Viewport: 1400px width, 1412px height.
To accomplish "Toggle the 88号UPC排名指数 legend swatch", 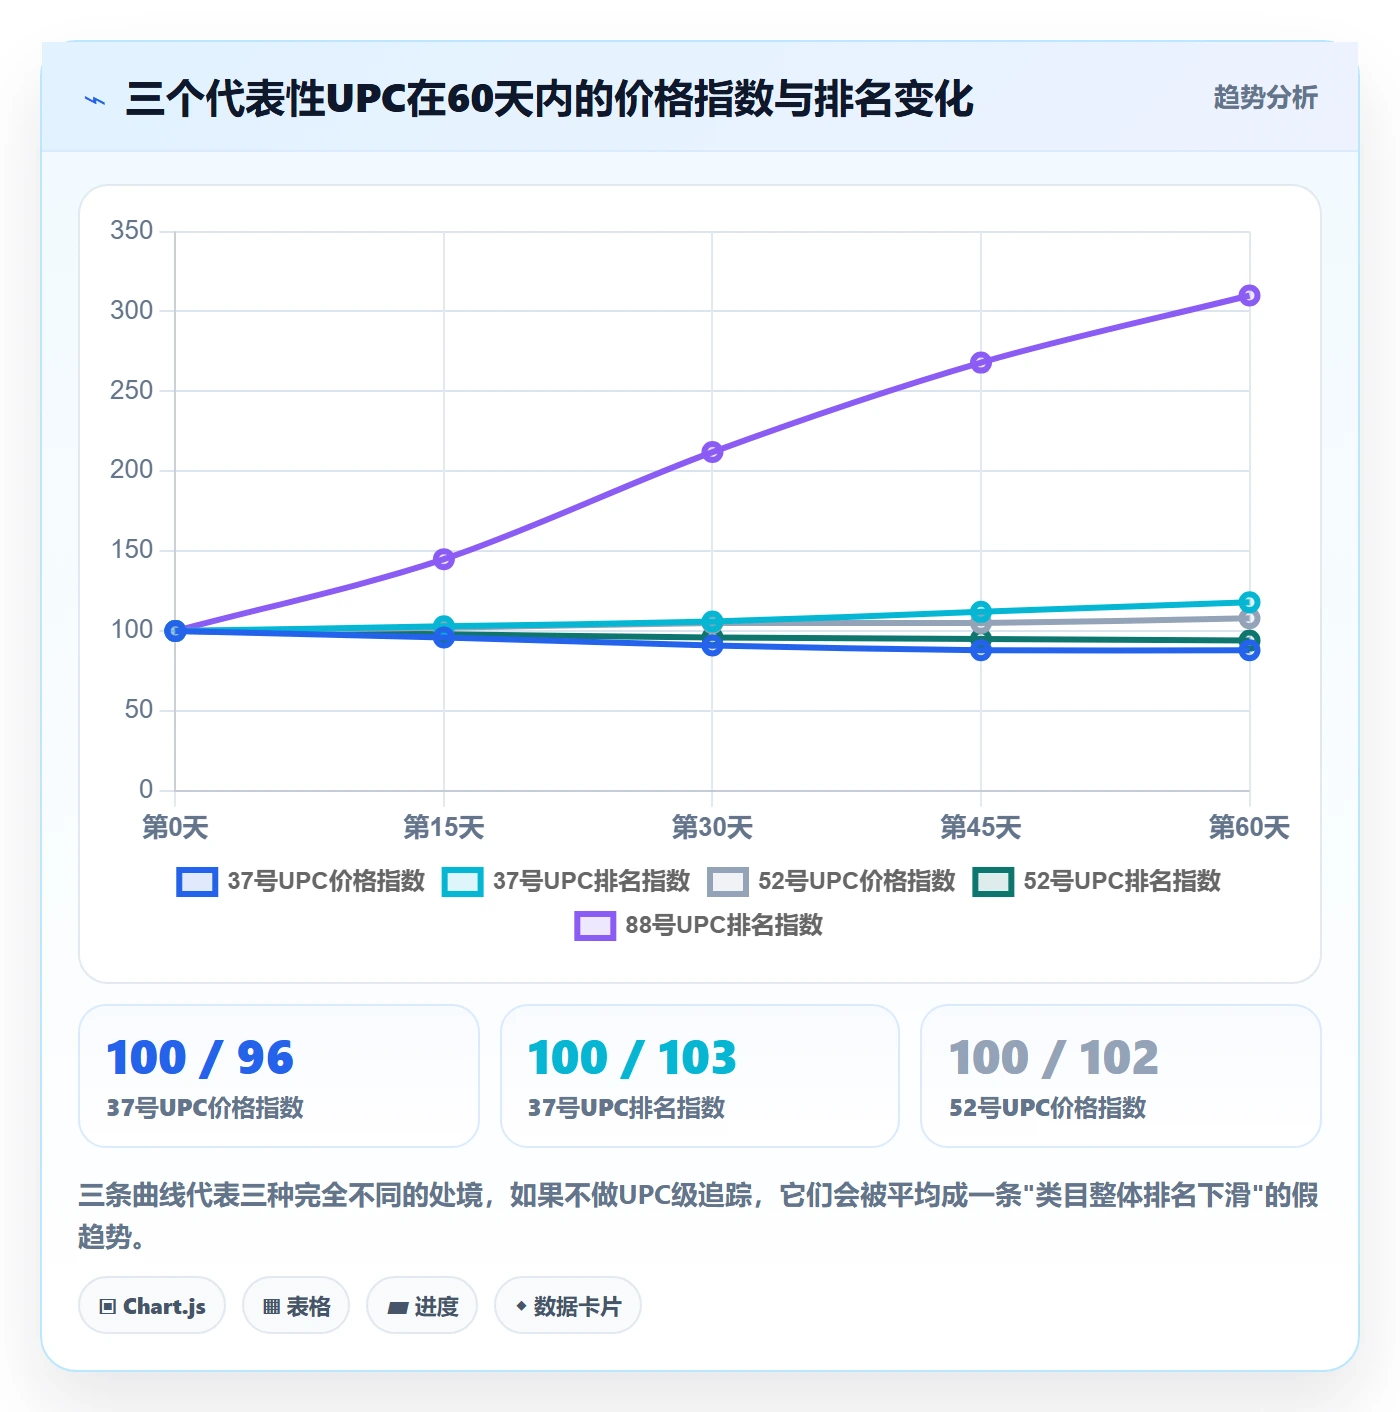I will pos(595,926).
